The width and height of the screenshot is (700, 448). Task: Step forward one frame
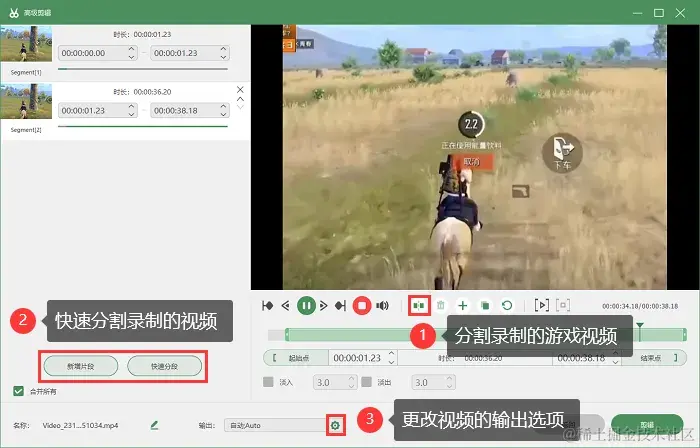tap(324, 306)
